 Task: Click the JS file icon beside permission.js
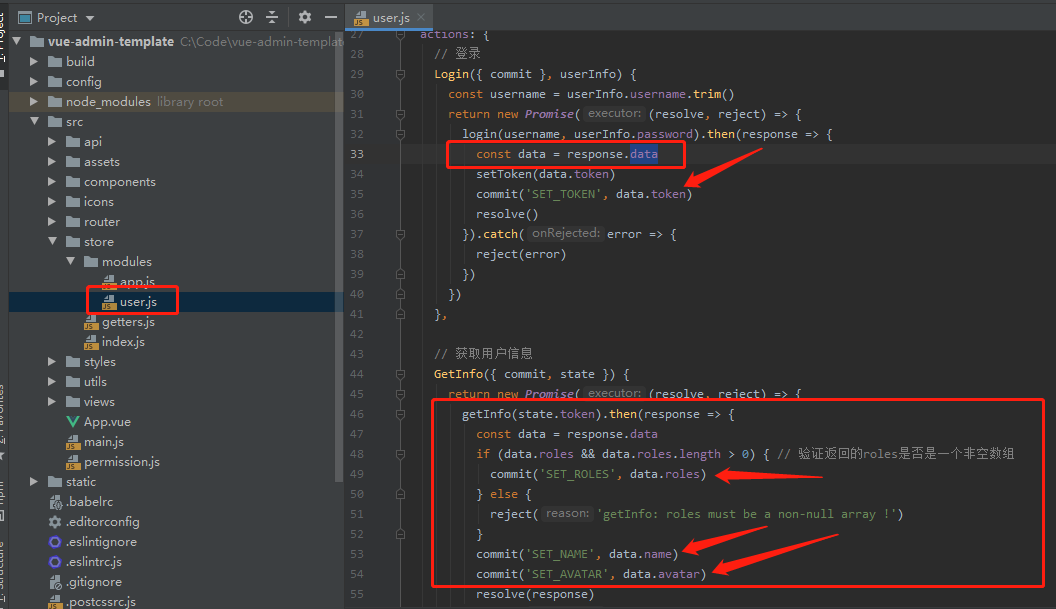coord(73,463)
